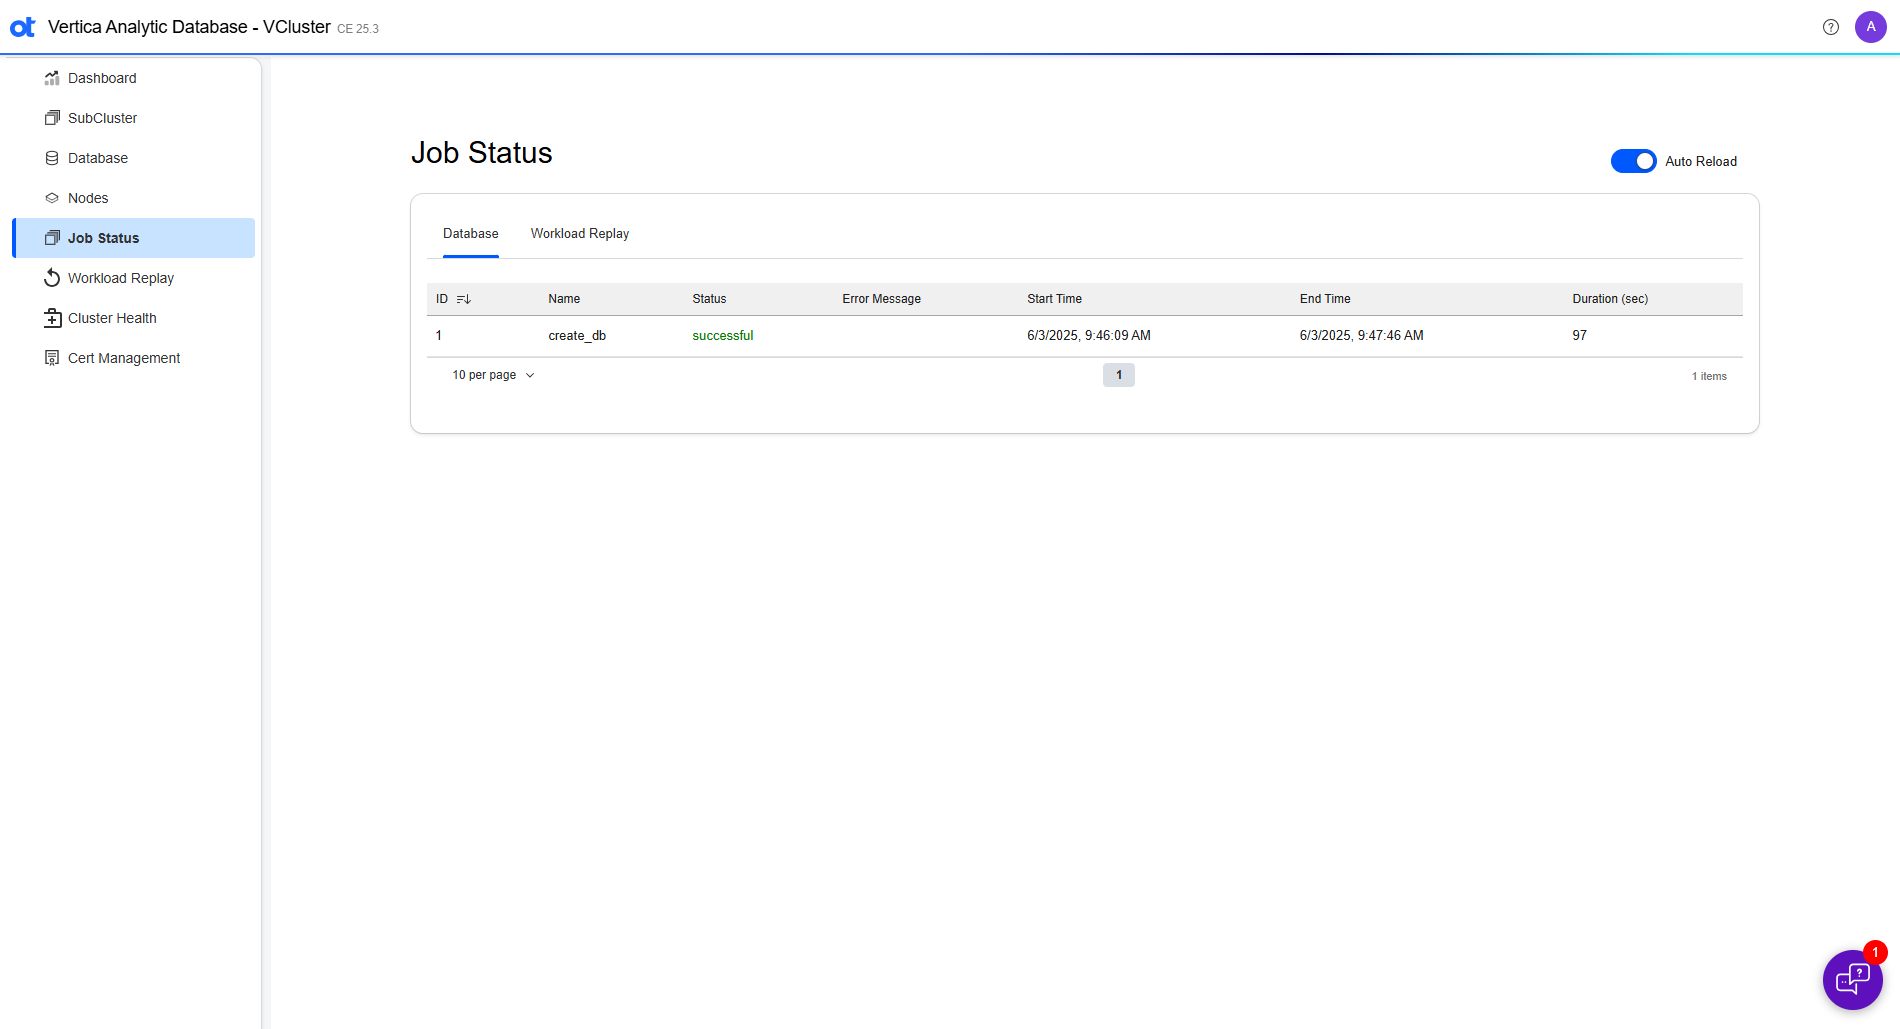This screenshot has width=1900, height=1029.
Task: Open the user avatar account menu
Action: (1870, 27)
